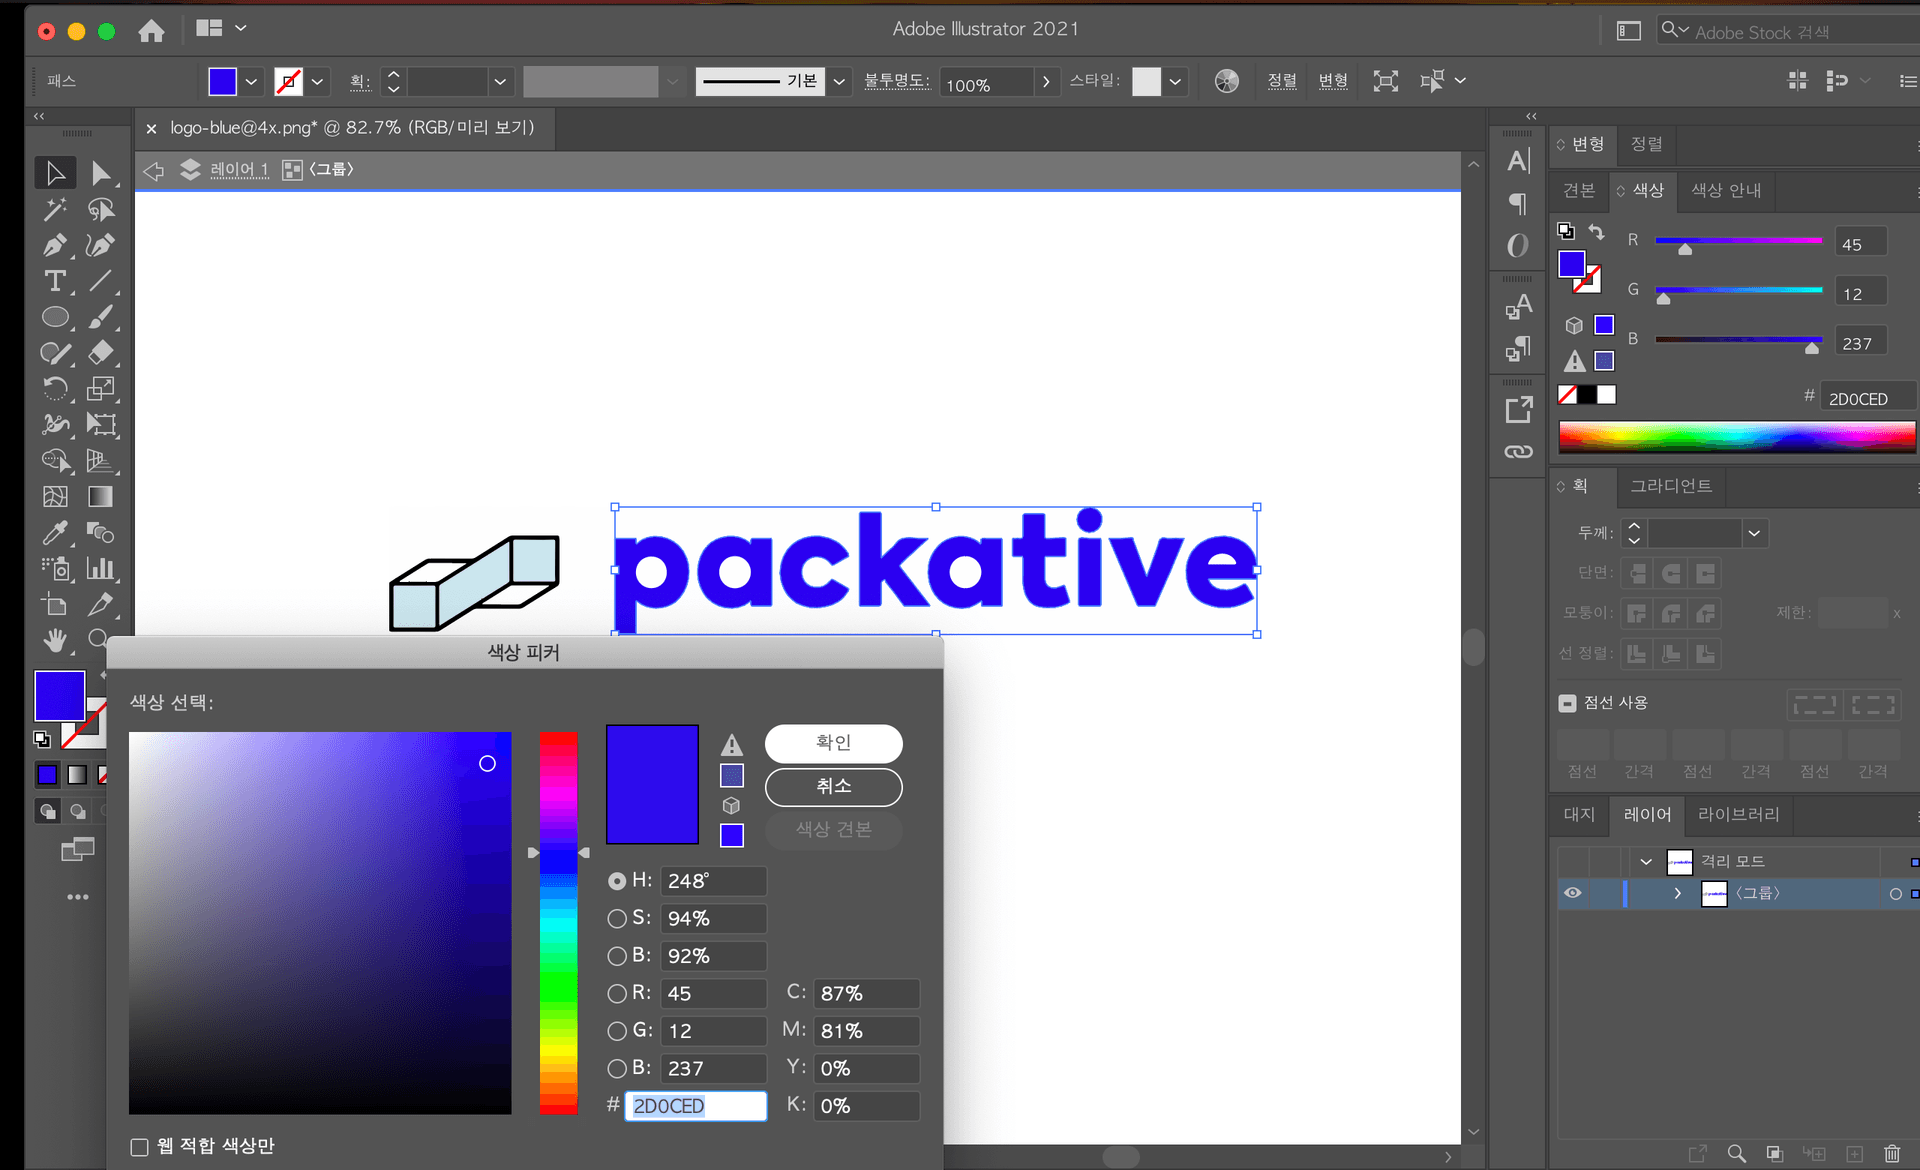The height and width of the screenshot is (1170, 1920).
Task: Click the Home icon in title bar
Action: coord(151,31)
